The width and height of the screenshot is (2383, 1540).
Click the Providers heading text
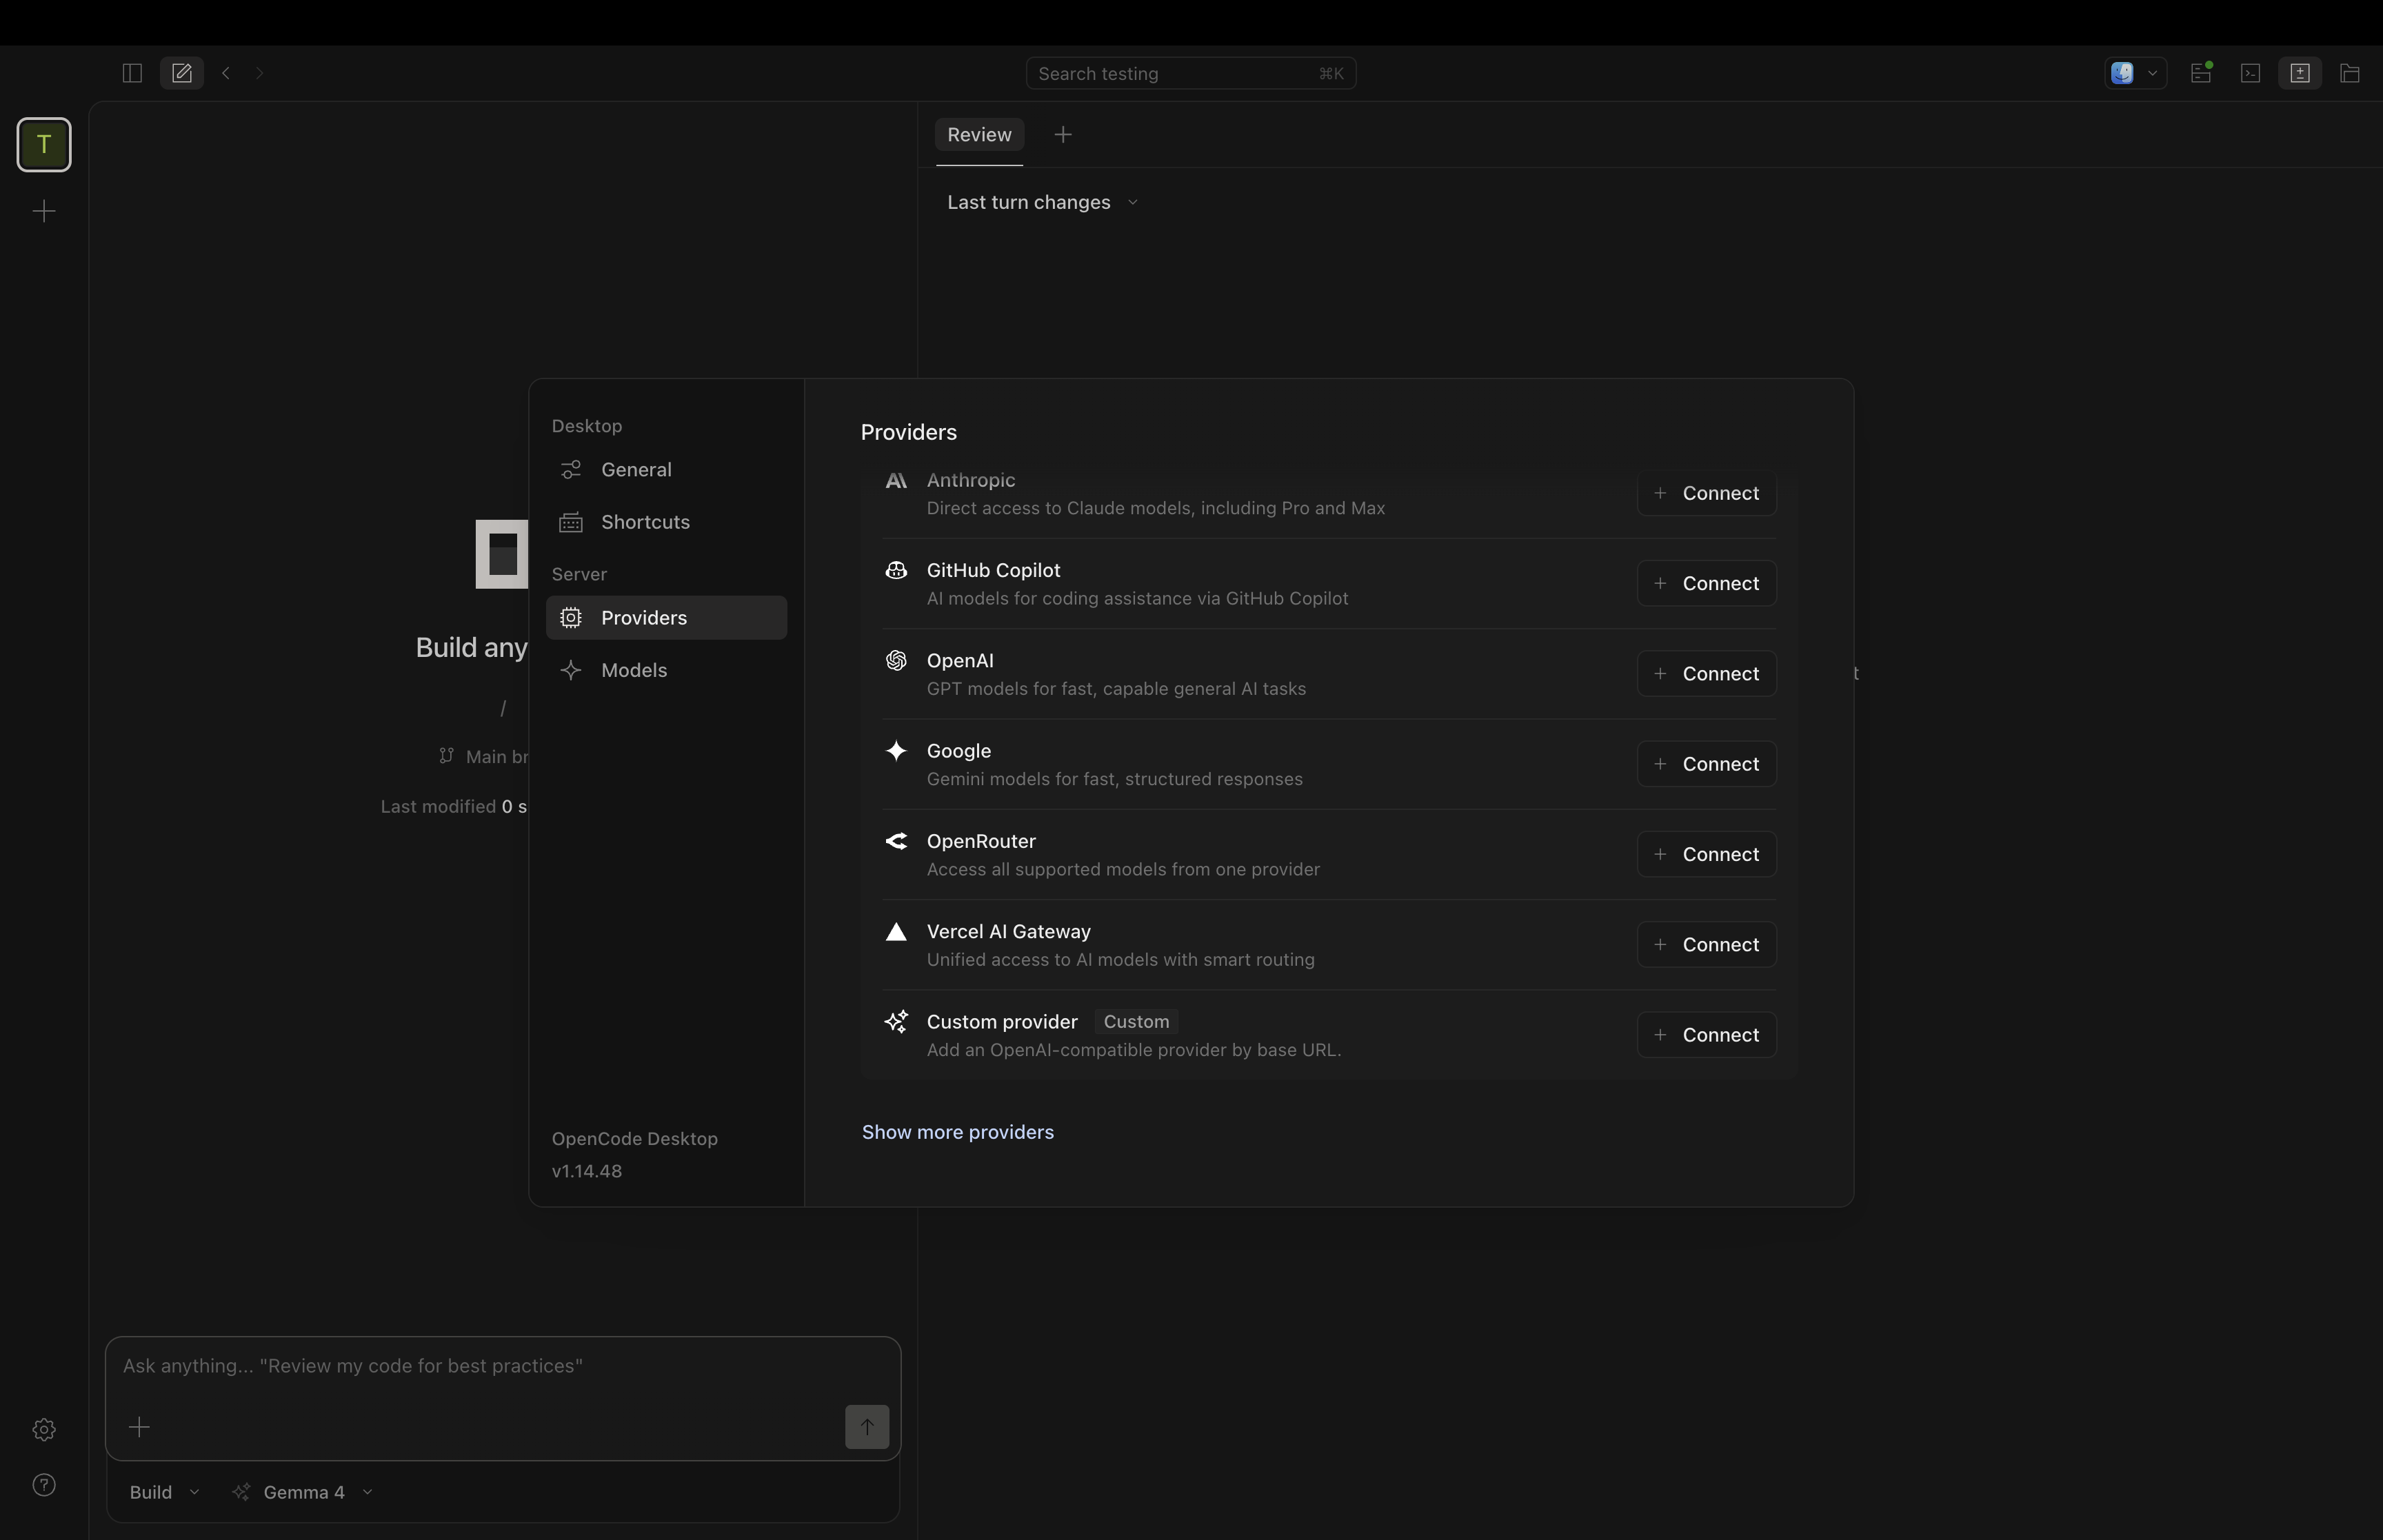click(908, 432)
